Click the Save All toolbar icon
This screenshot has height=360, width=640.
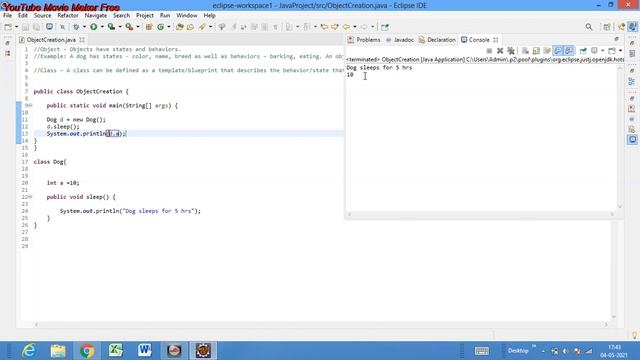[x=36, y=27]
